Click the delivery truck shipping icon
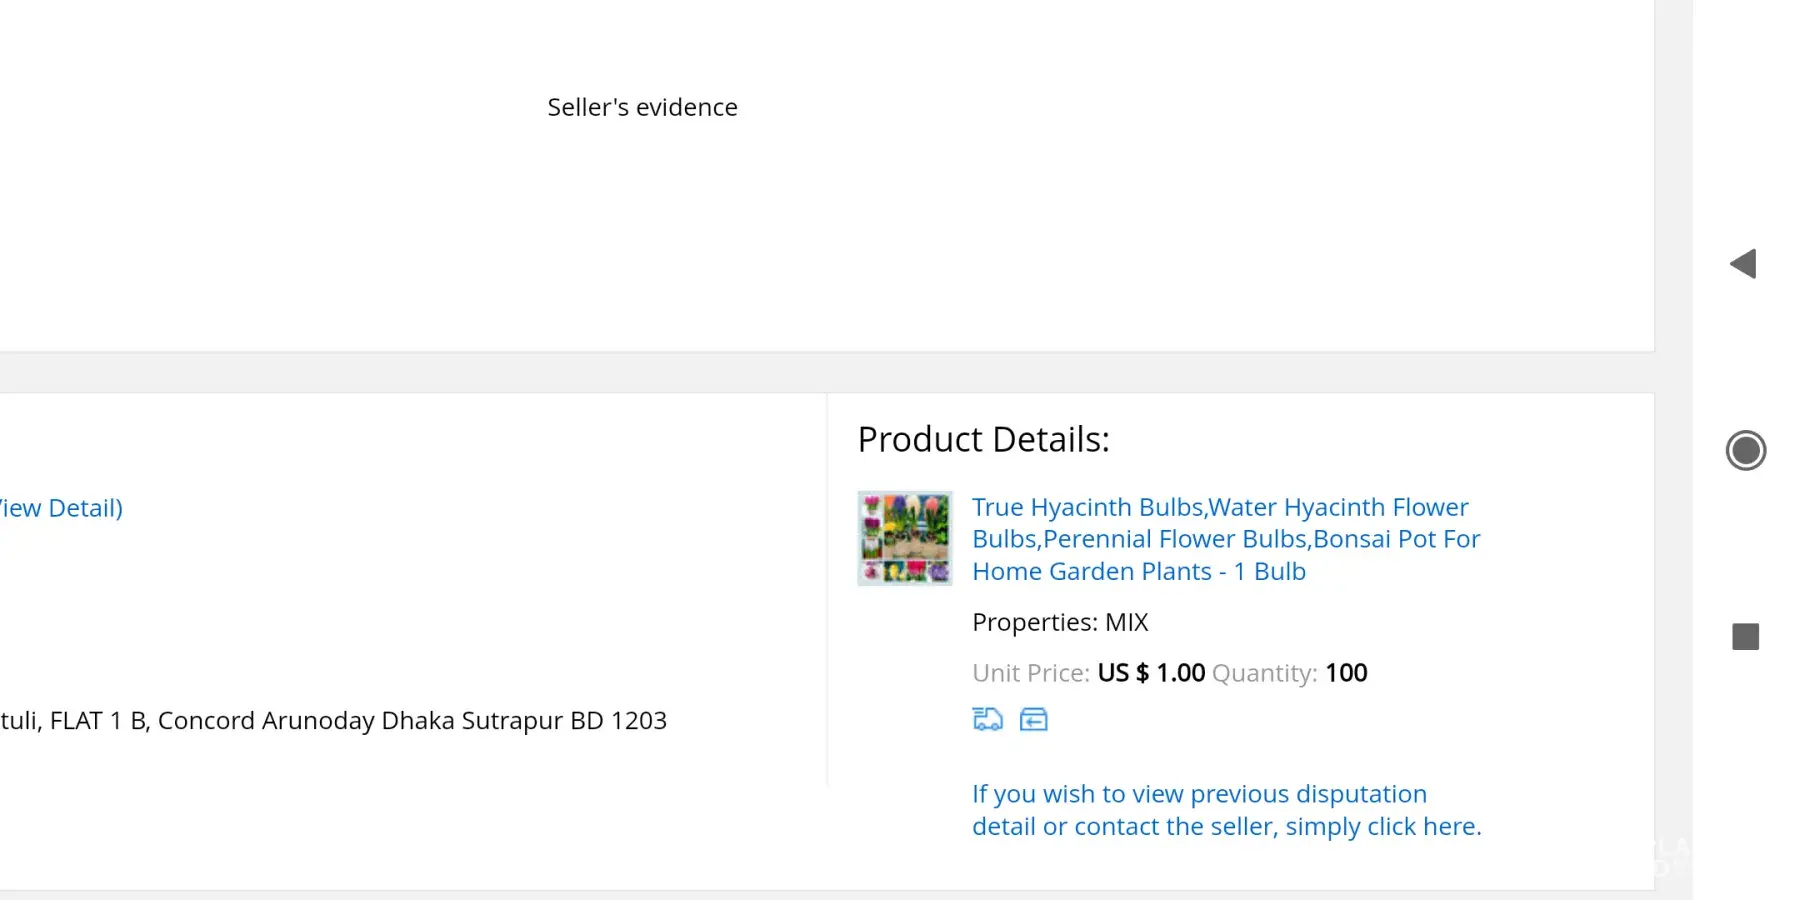The image size is (1800, 900). (x=987, y=719)
